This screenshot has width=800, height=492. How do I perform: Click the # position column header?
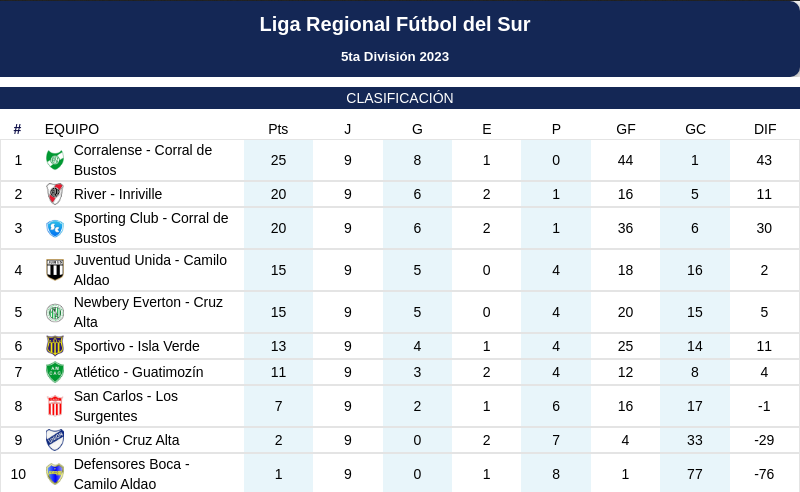[x=17, y=129]
